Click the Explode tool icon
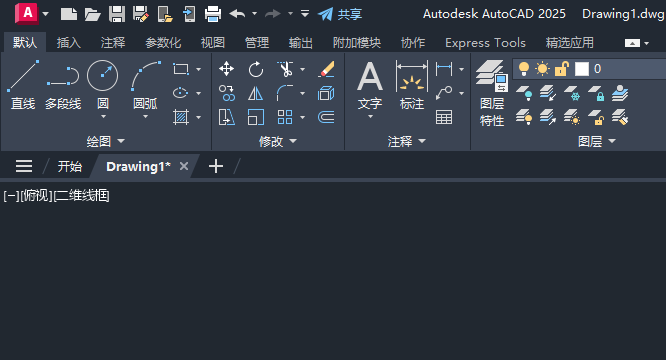Image resolution: width=666 pixels, height=360 pixels. pyautogui.click(x=326, y=93)
